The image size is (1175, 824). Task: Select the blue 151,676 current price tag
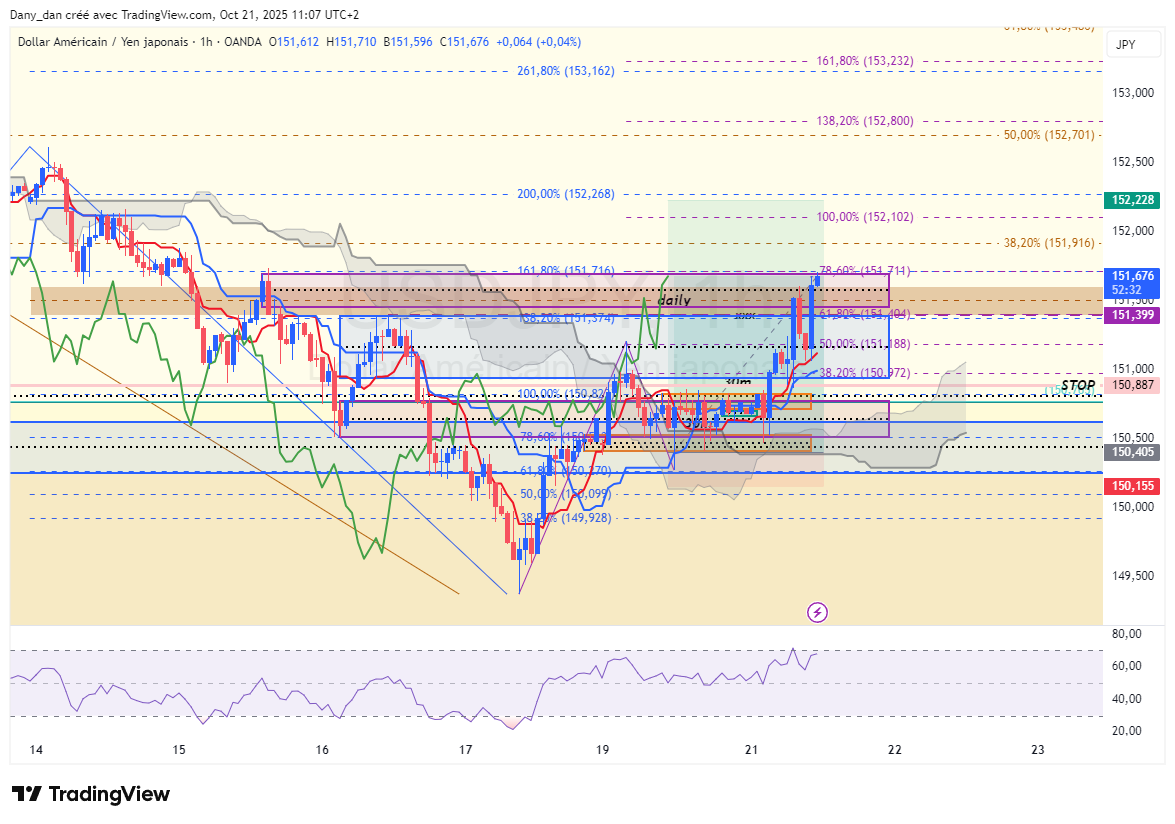coord(1132,283)
